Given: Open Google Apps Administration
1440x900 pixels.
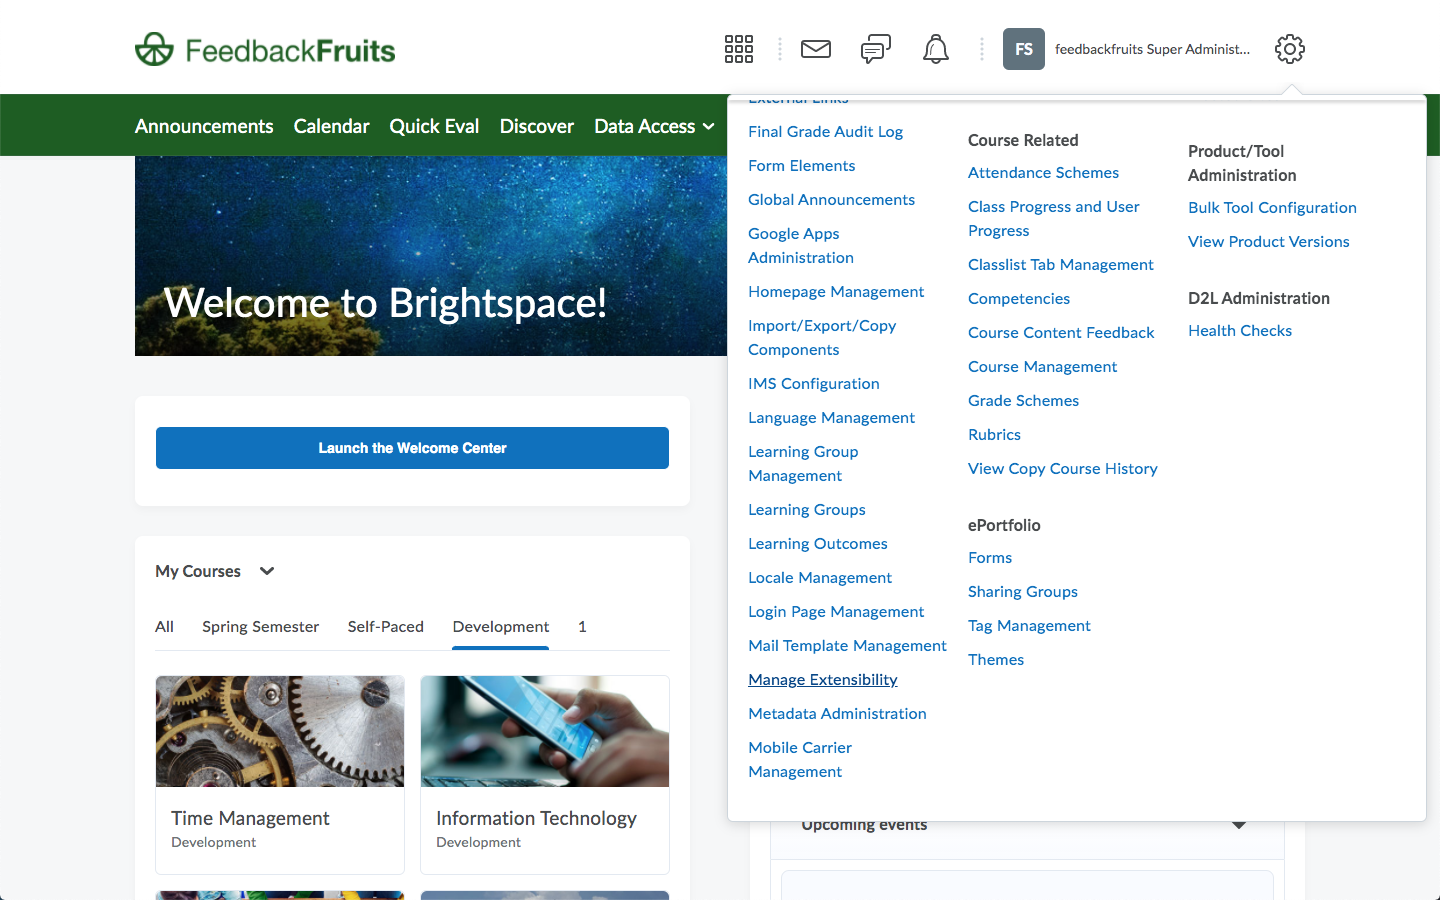Looking at the screenshot, I should 801,245.
